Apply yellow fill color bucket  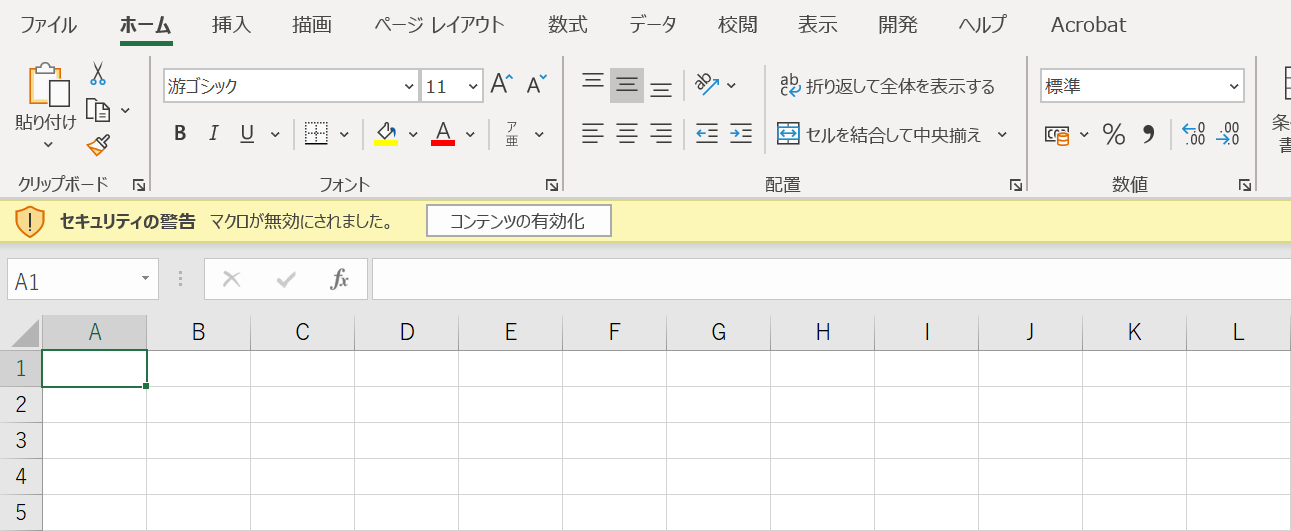(386, 134)
